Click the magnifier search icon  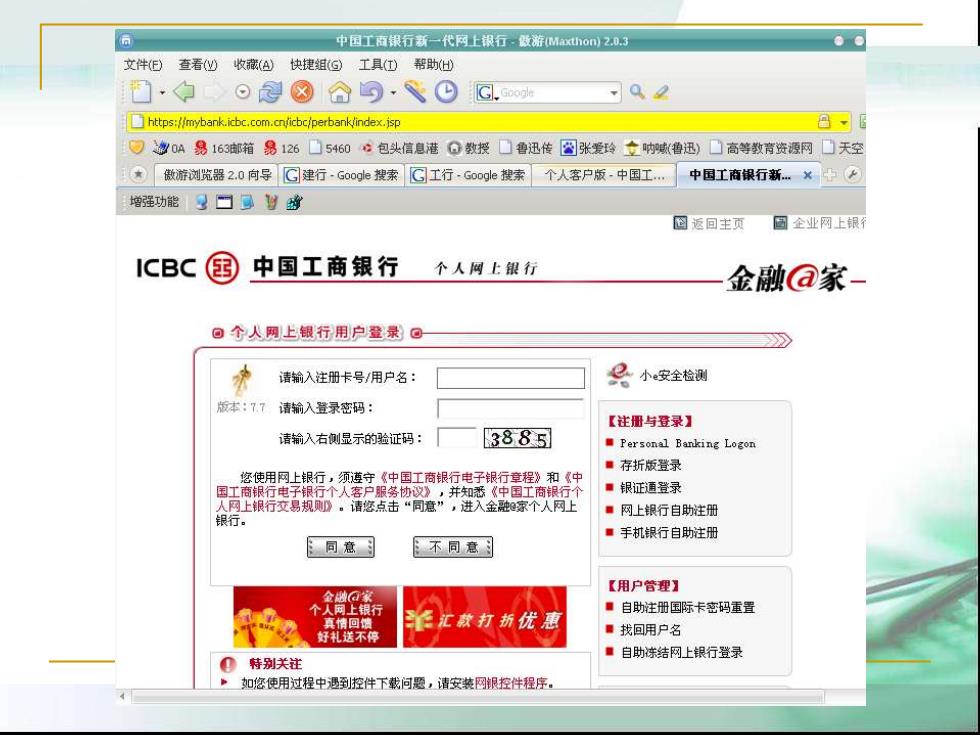637,92
